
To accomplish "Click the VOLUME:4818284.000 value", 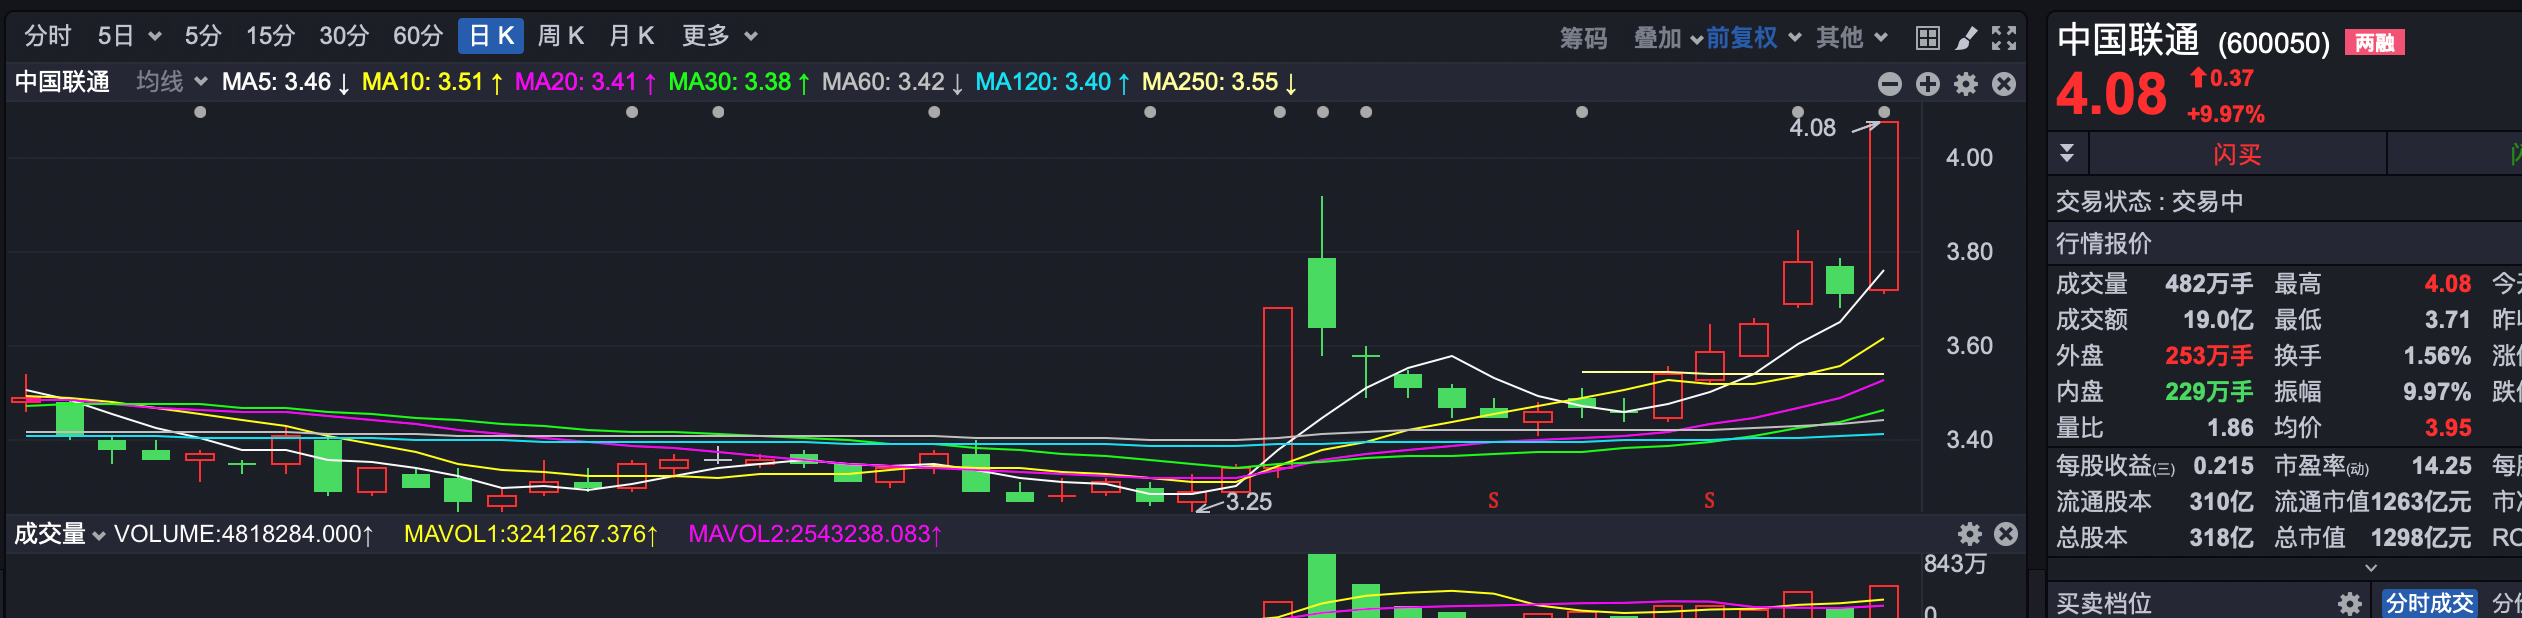I will click(244, 534).
